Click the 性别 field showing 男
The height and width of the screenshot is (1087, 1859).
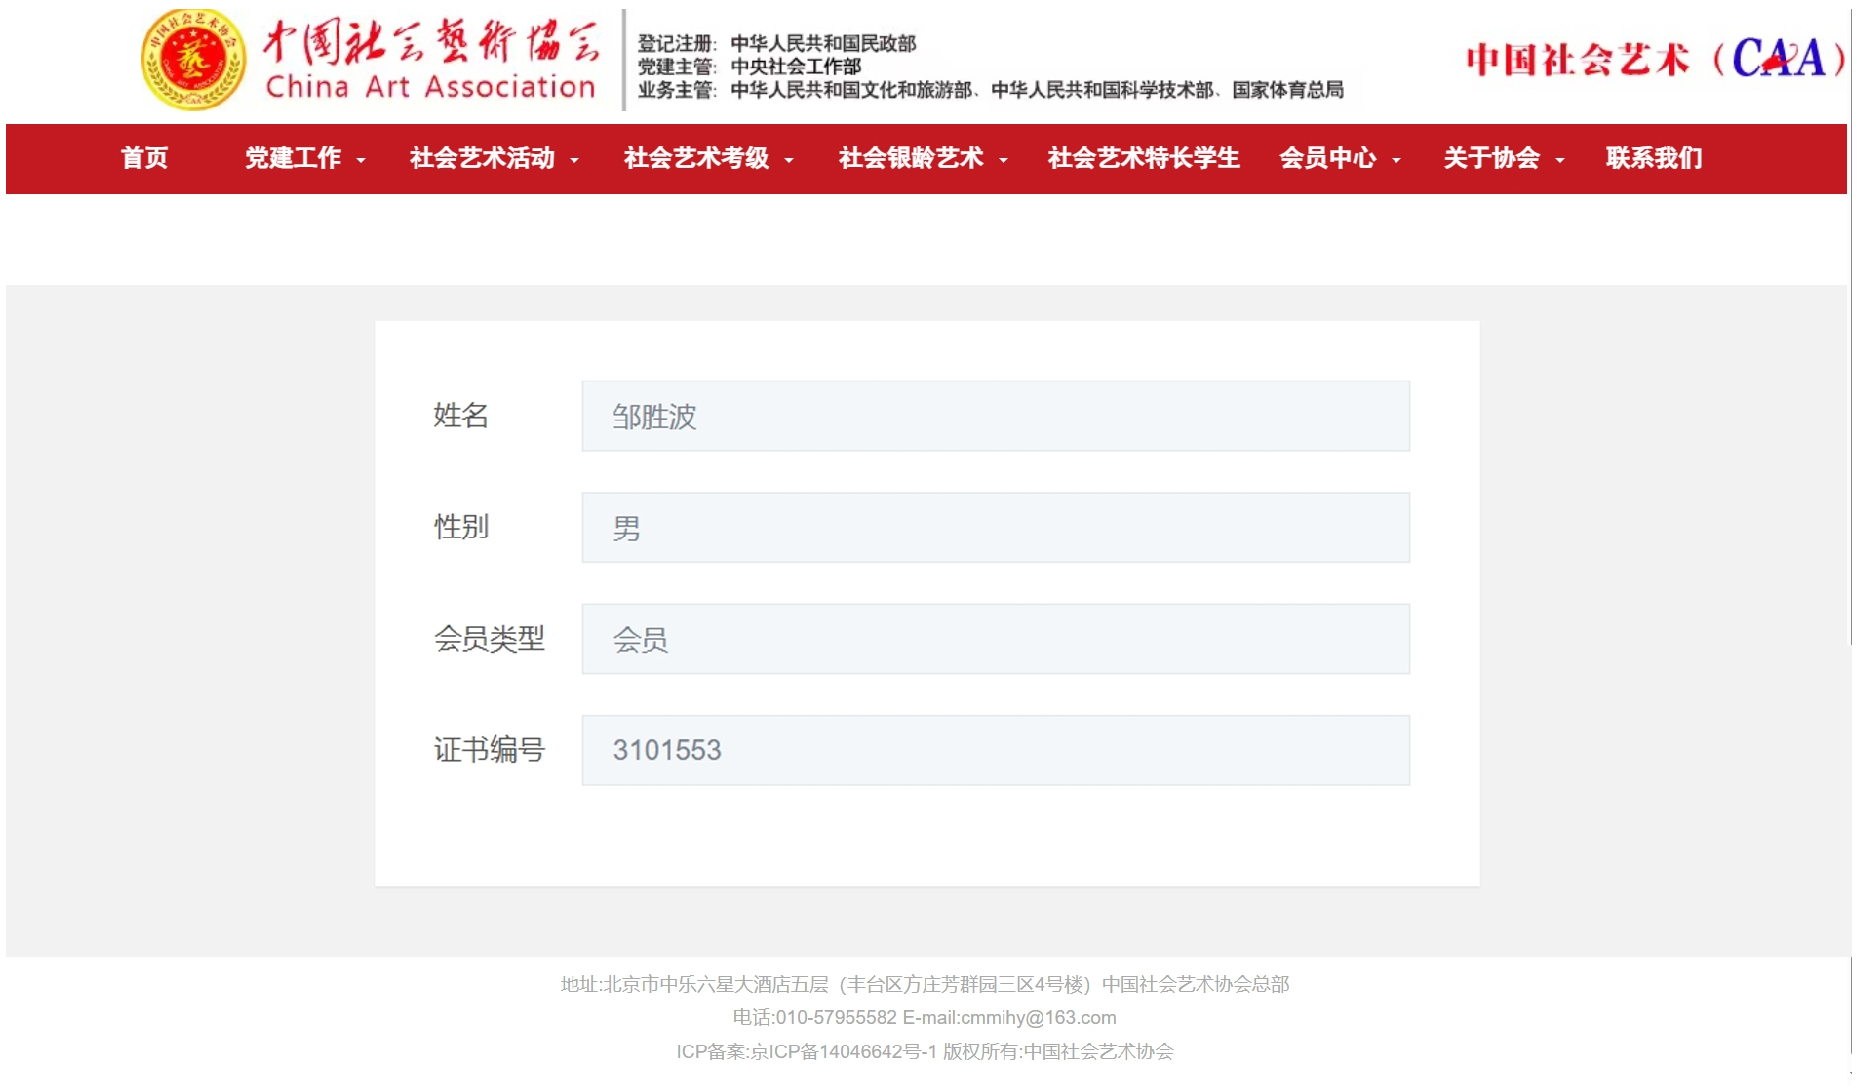point(995,527)
